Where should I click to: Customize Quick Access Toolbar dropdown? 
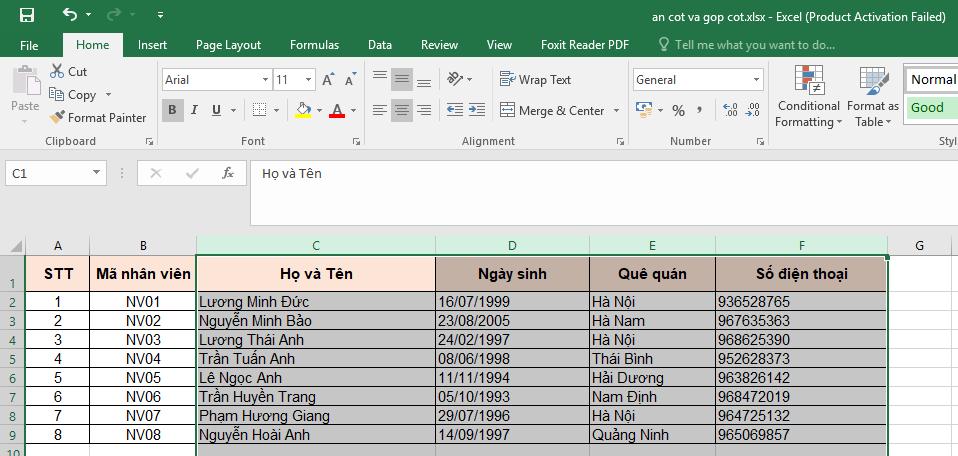(x=160, y=15)
